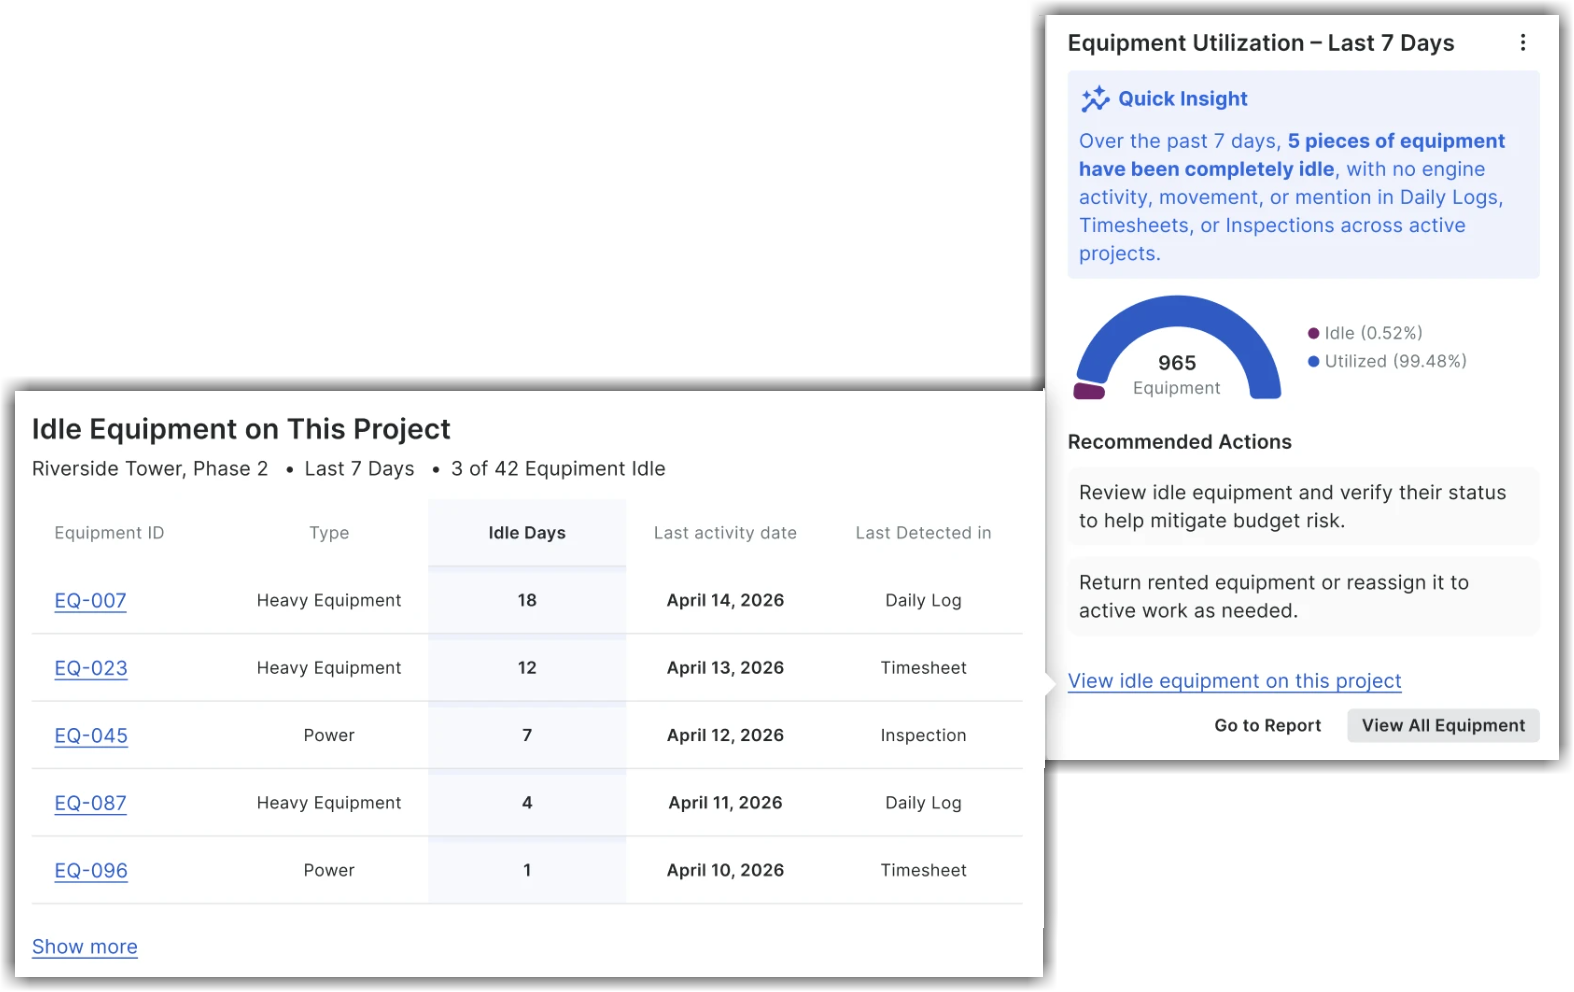Image resolution: width=1574 pixels, height=992 pixels.
Task: Click the purple Idle legend dot
Action: click(1313, 333)
